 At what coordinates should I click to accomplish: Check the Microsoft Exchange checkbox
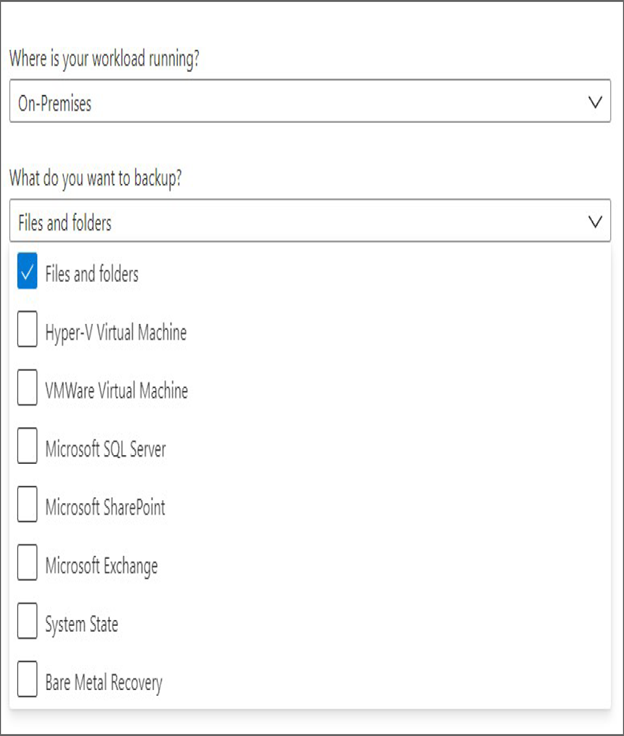pos(27,562)
